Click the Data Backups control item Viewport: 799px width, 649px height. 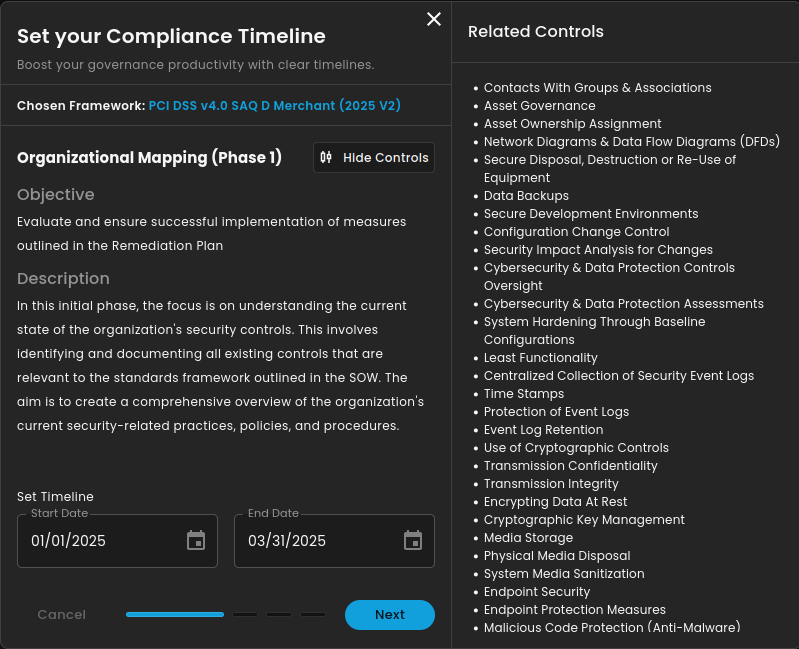pos(526,196)
